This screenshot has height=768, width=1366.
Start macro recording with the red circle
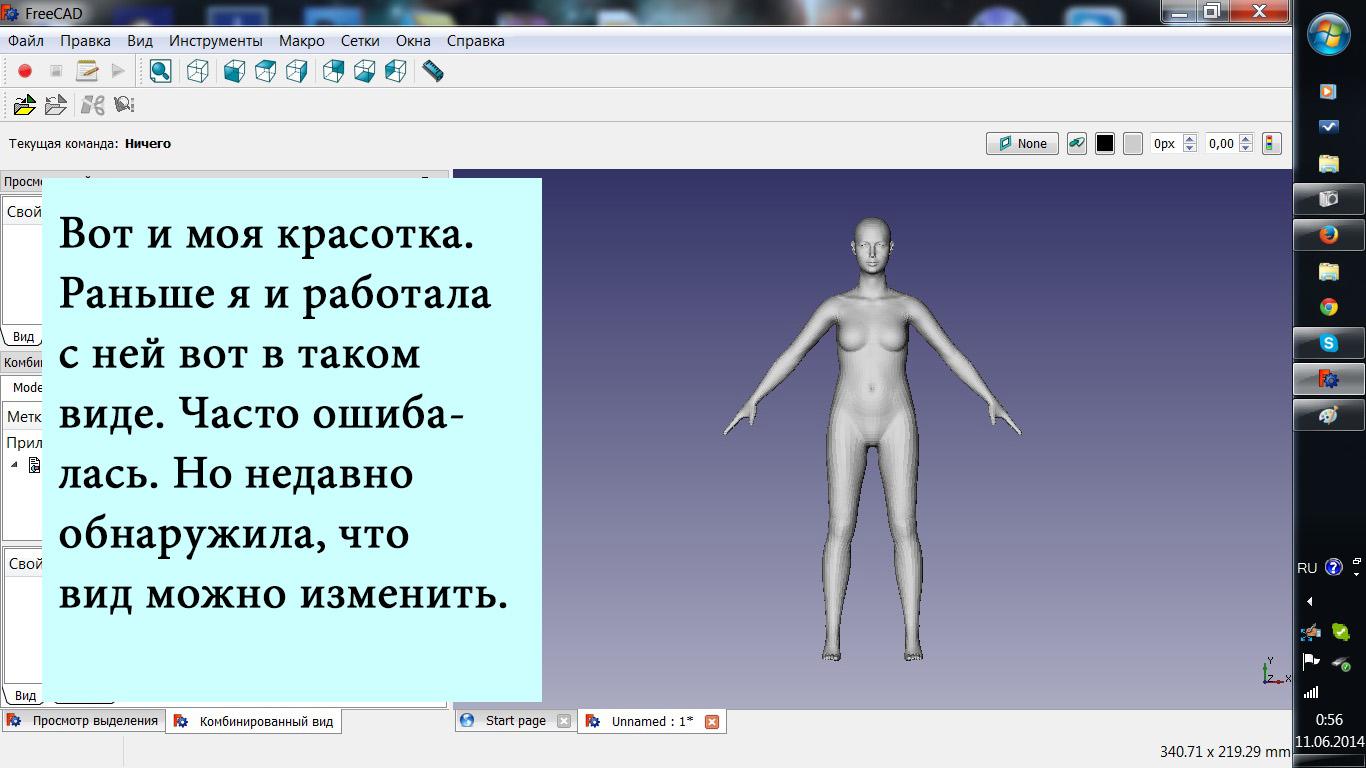click(25, 71)
